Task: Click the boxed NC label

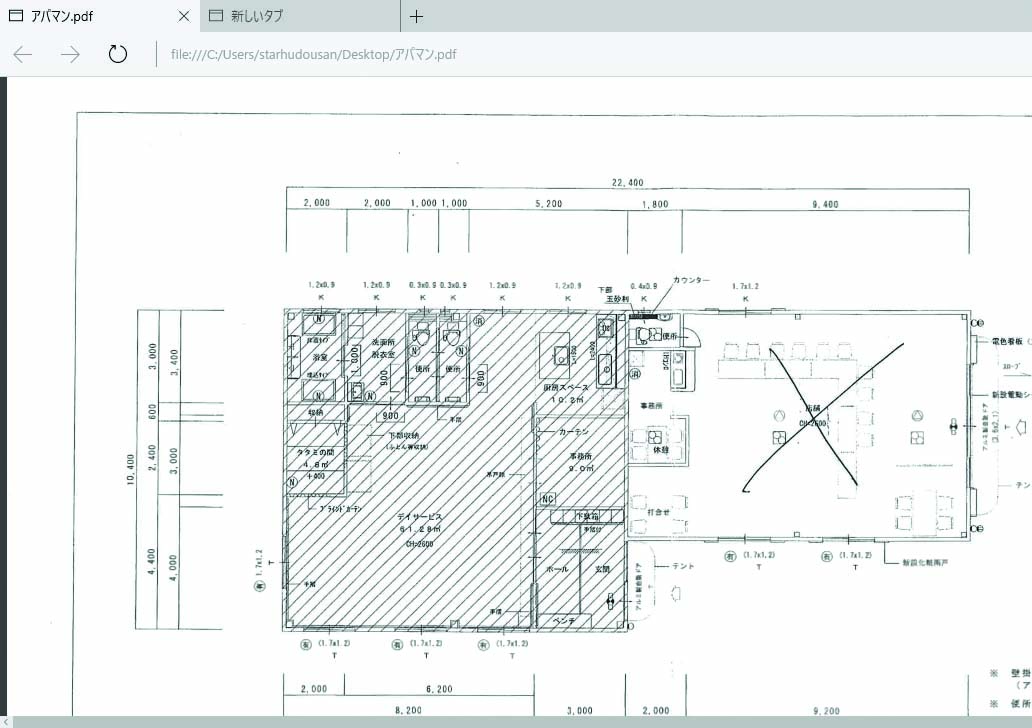Action: click(x=548, y=499)
